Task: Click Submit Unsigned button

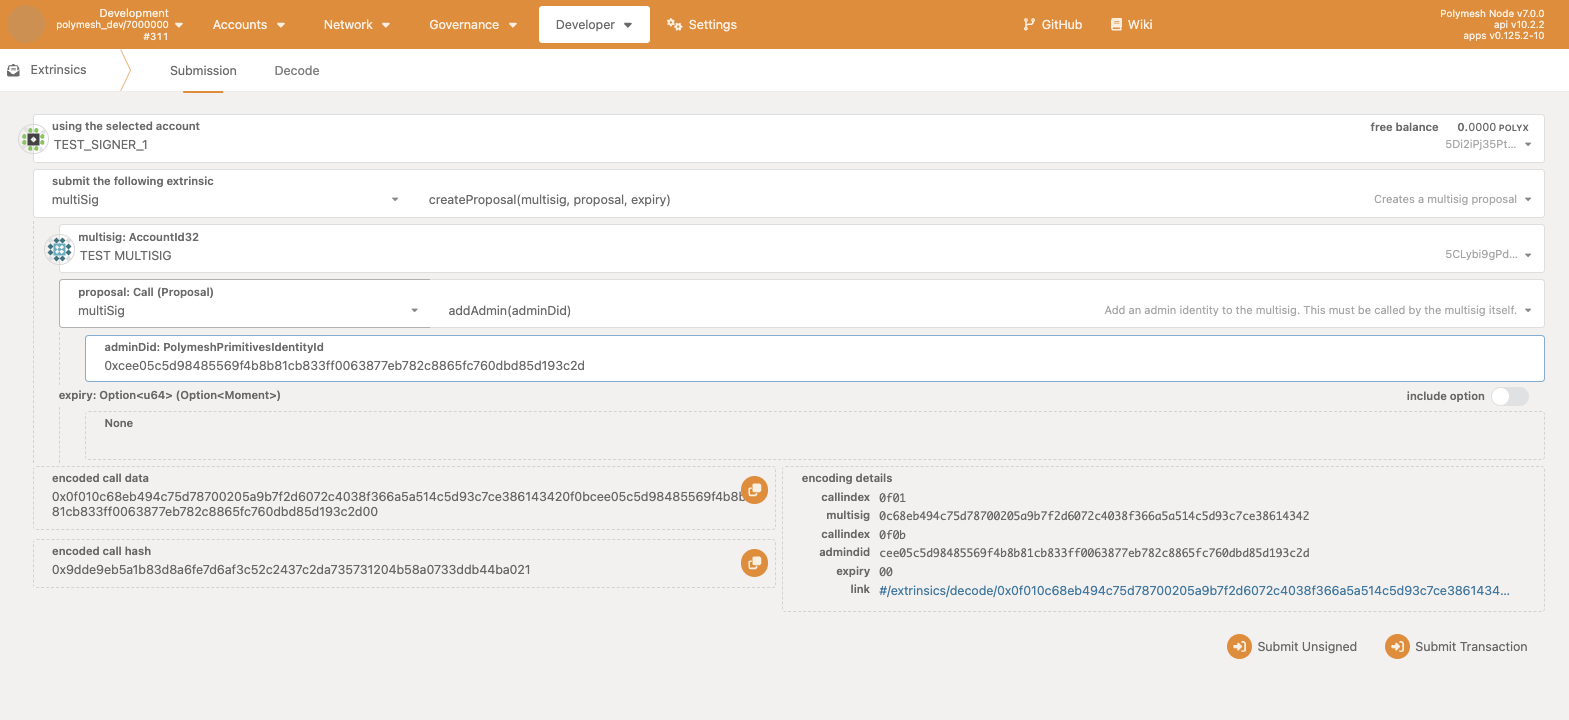Action: [1292, 647]
